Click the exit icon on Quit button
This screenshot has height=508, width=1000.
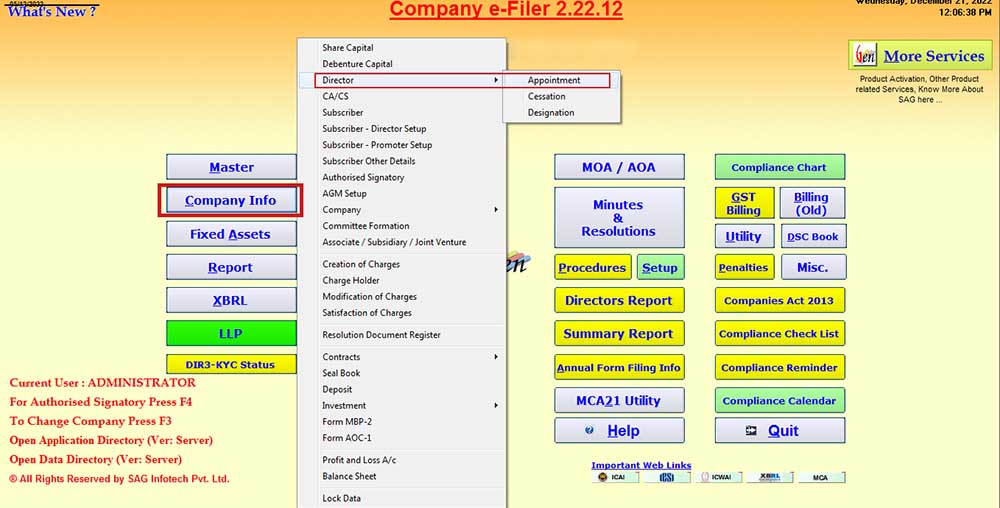pyautogui.click(x=751, y=430)
